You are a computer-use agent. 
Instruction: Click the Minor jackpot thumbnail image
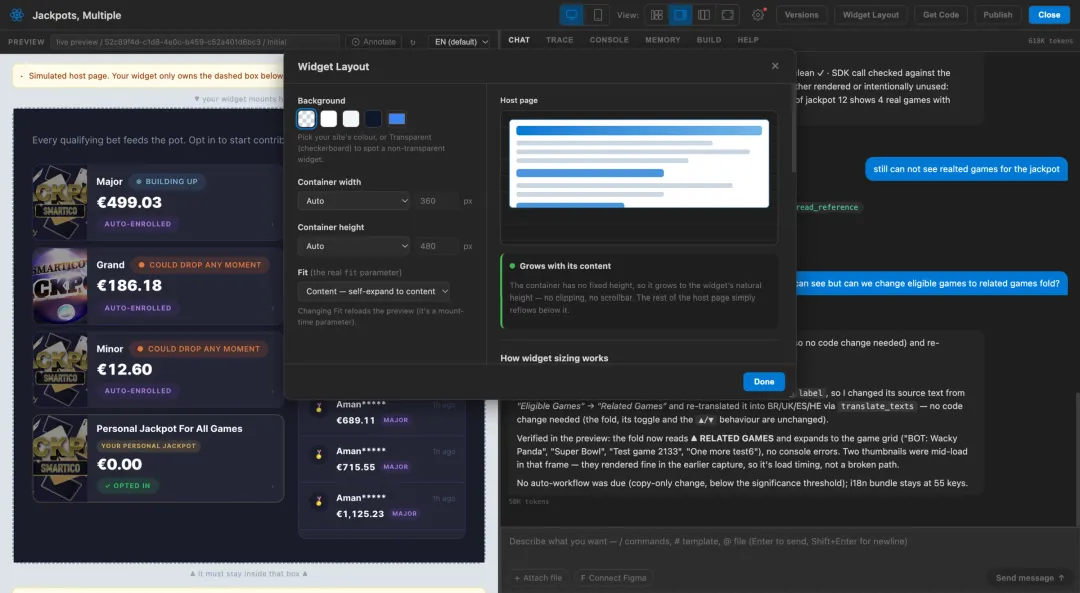(x=60, y=369)
